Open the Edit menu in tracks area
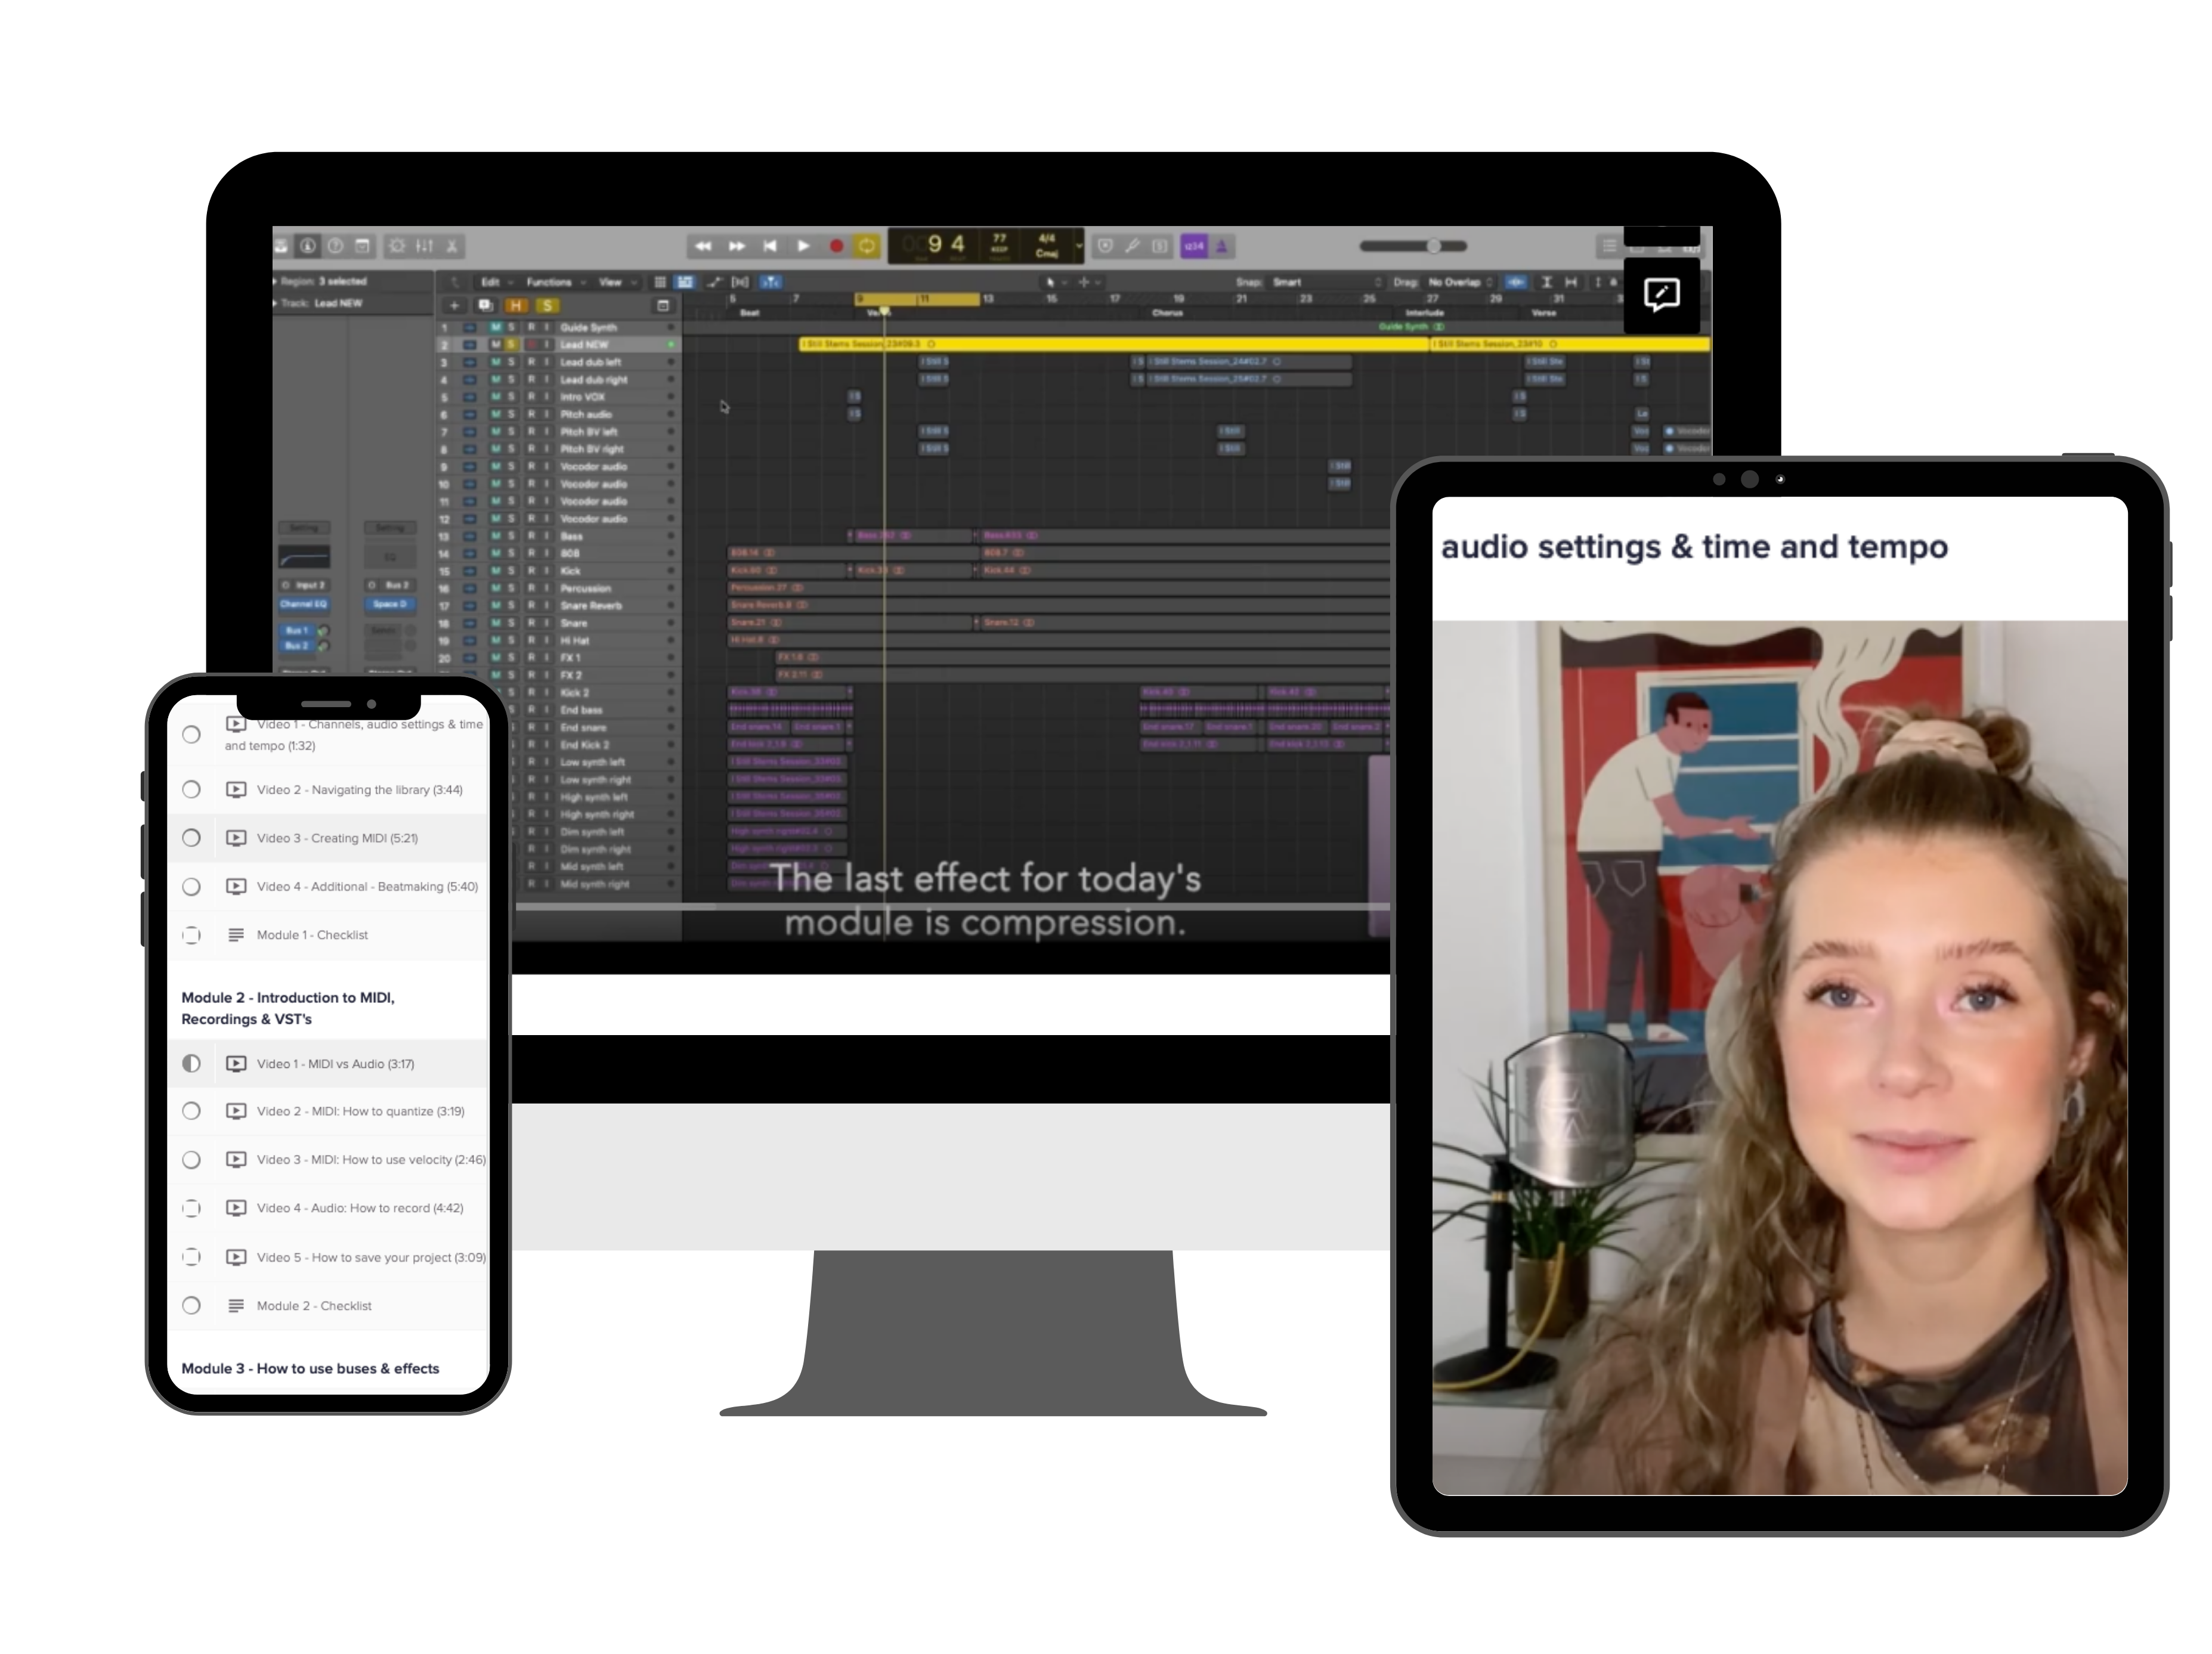Viewport: 2212px width, 1654px height. click(x=496, y=282)
